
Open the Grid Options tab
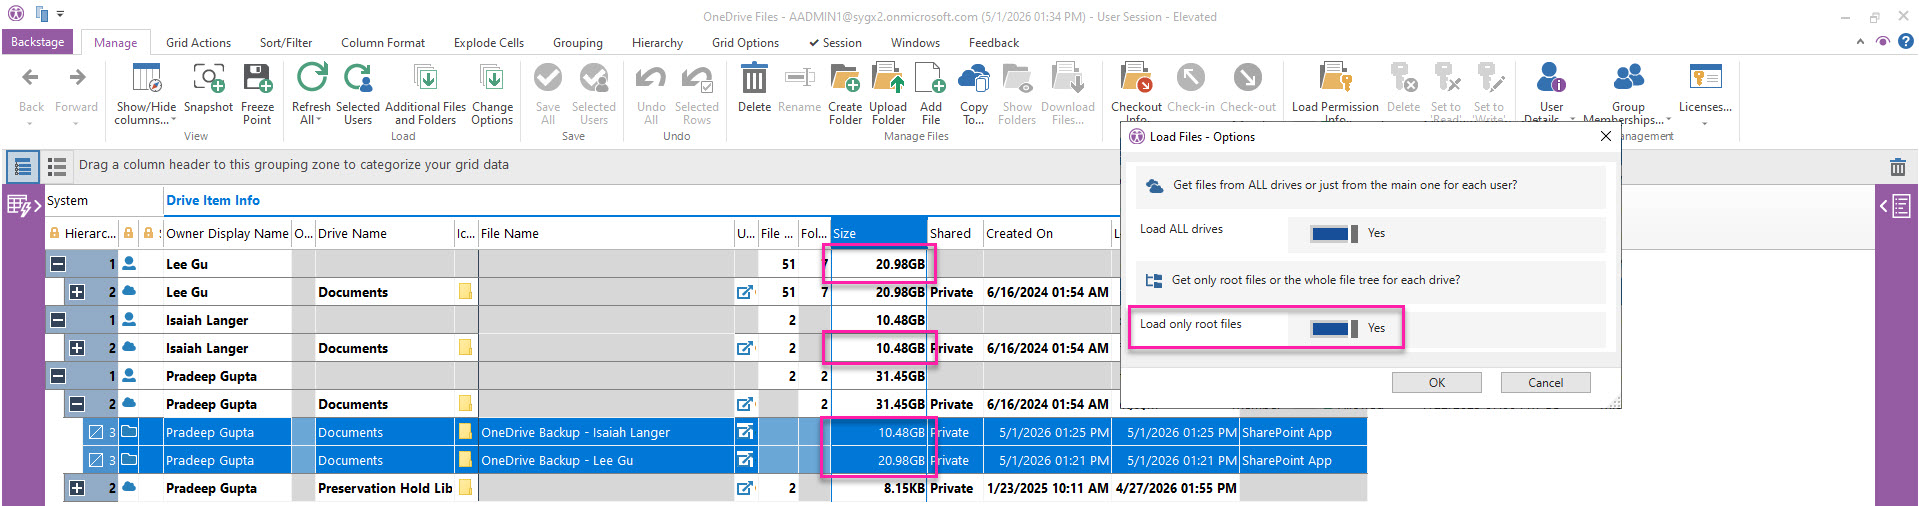tap(745, 43)
